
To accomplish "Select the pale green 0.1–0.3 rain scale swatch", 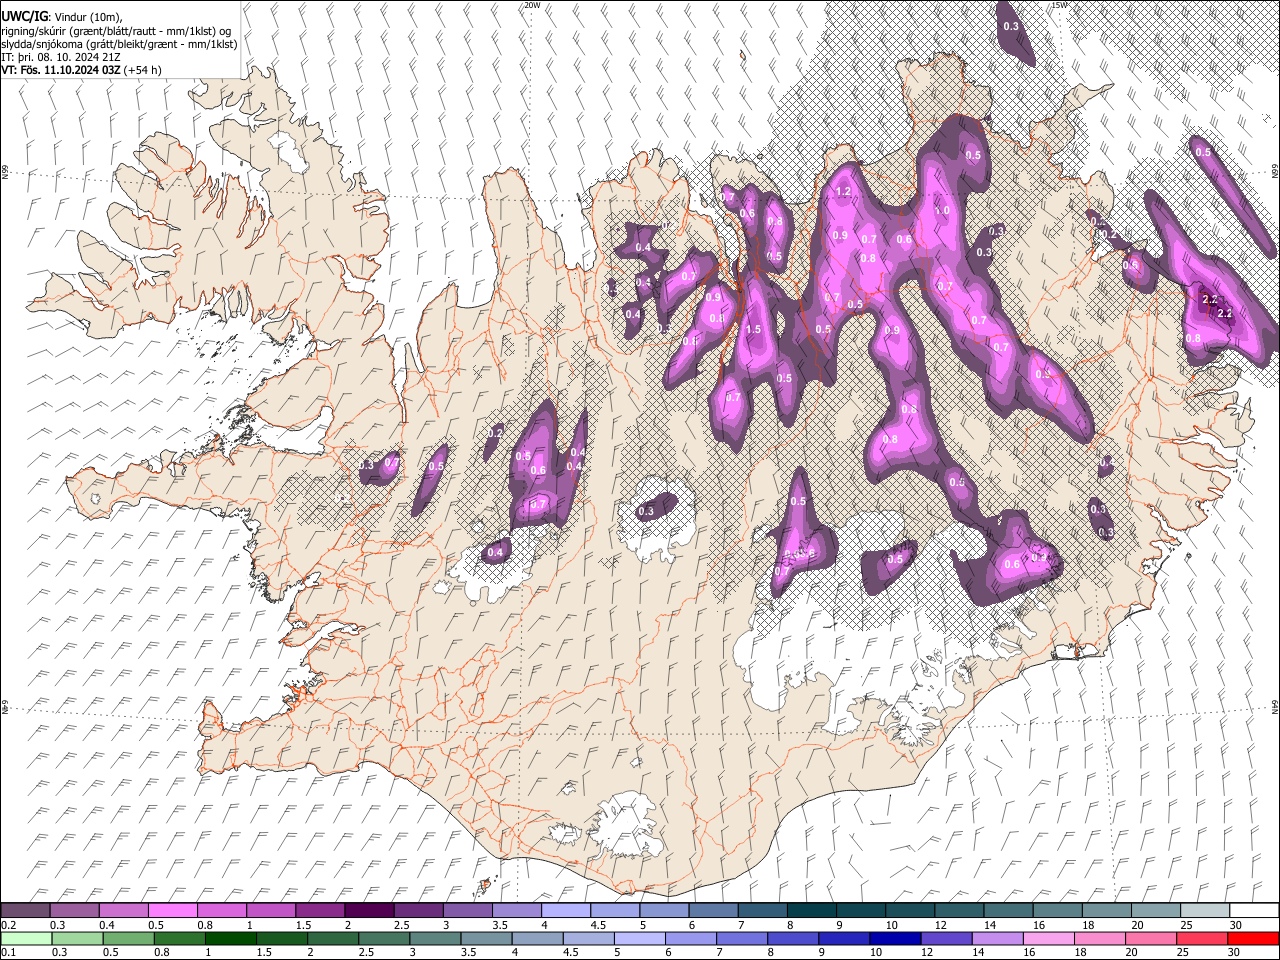I will [x=26, y=938].
